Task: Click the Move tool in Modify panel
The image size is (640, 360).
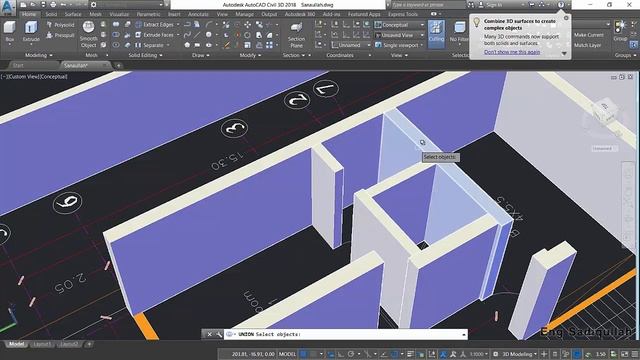Action: 248,25
